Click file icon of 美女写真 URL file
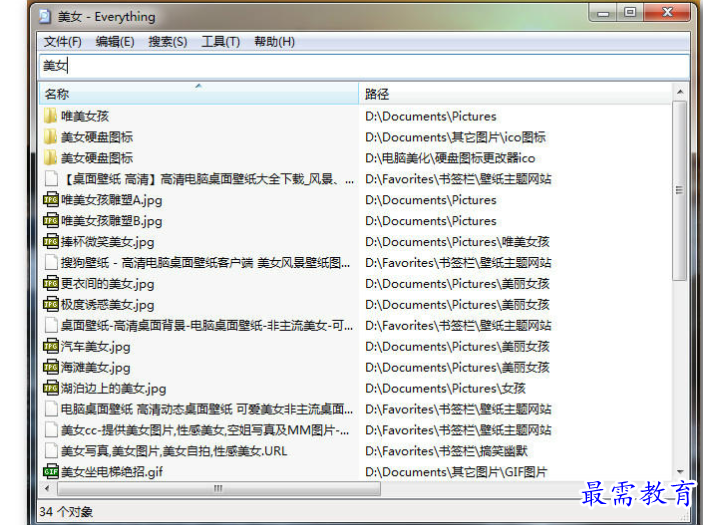703x525 pixels. coord(51,451)
